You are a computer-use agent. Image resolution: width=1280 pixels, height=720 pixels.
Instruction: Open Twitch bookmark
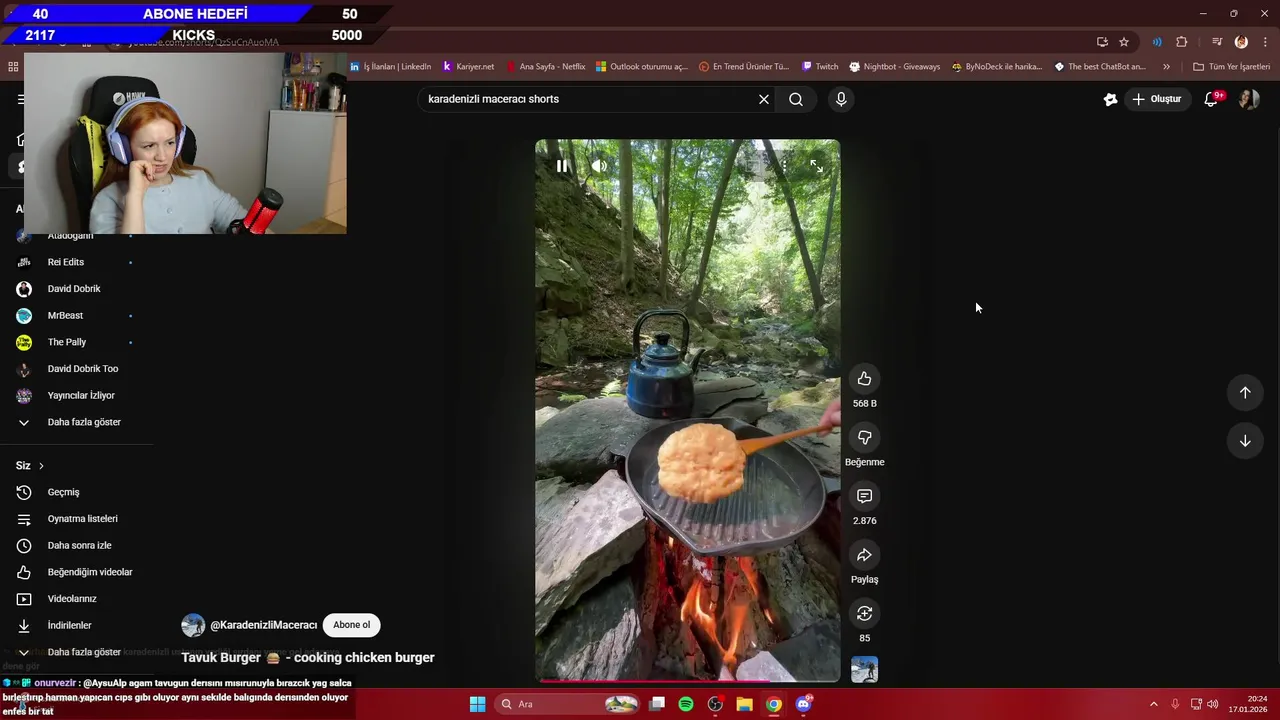[820, 67]
